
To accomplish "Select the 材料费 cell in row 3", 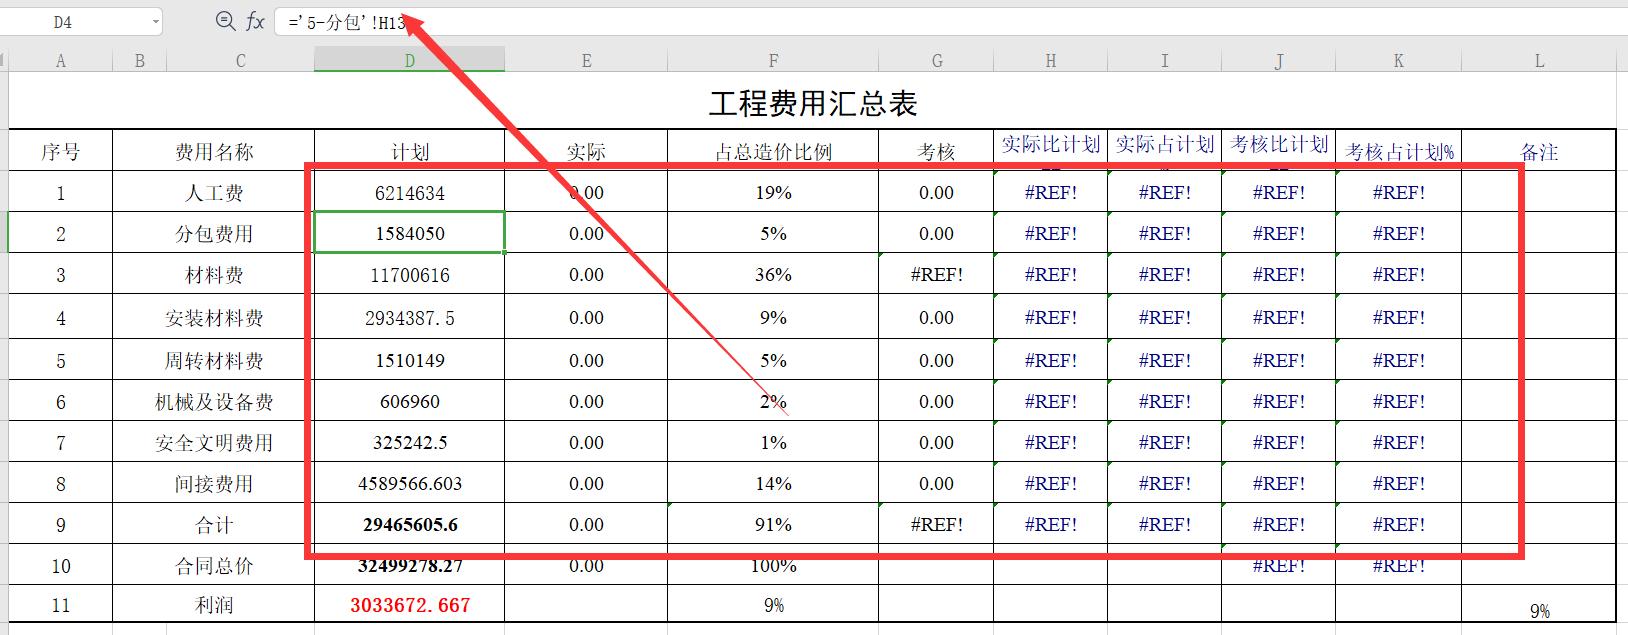I will pos(214,274).
